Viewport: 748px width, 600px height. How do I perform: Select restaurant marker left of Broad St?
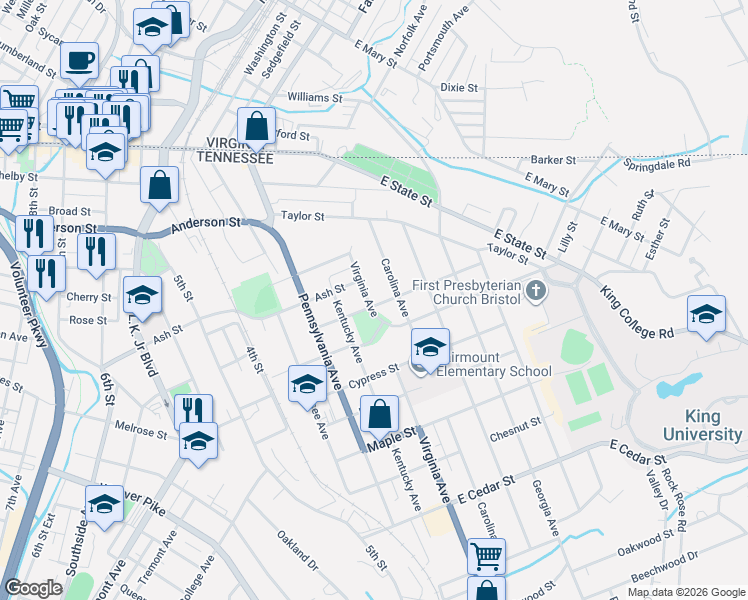tap(34, 235)
